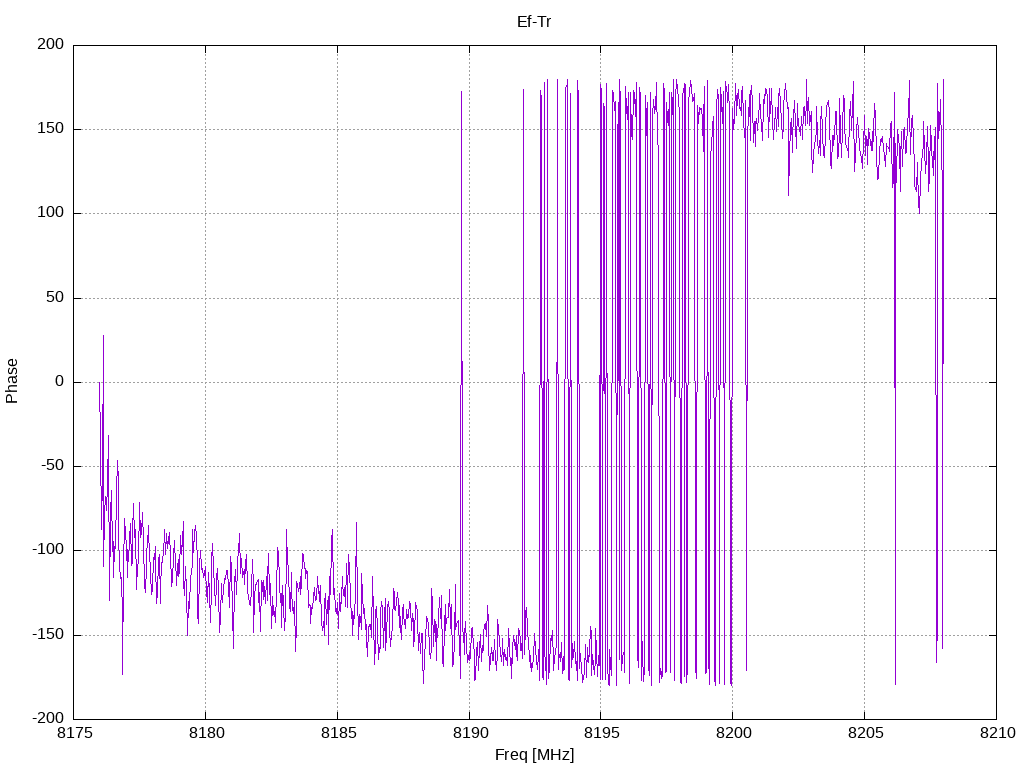1024x768 pixels.
Task: Click x-axis tick label "8185"
Action: pyautogui.click(x=338, y=733)
